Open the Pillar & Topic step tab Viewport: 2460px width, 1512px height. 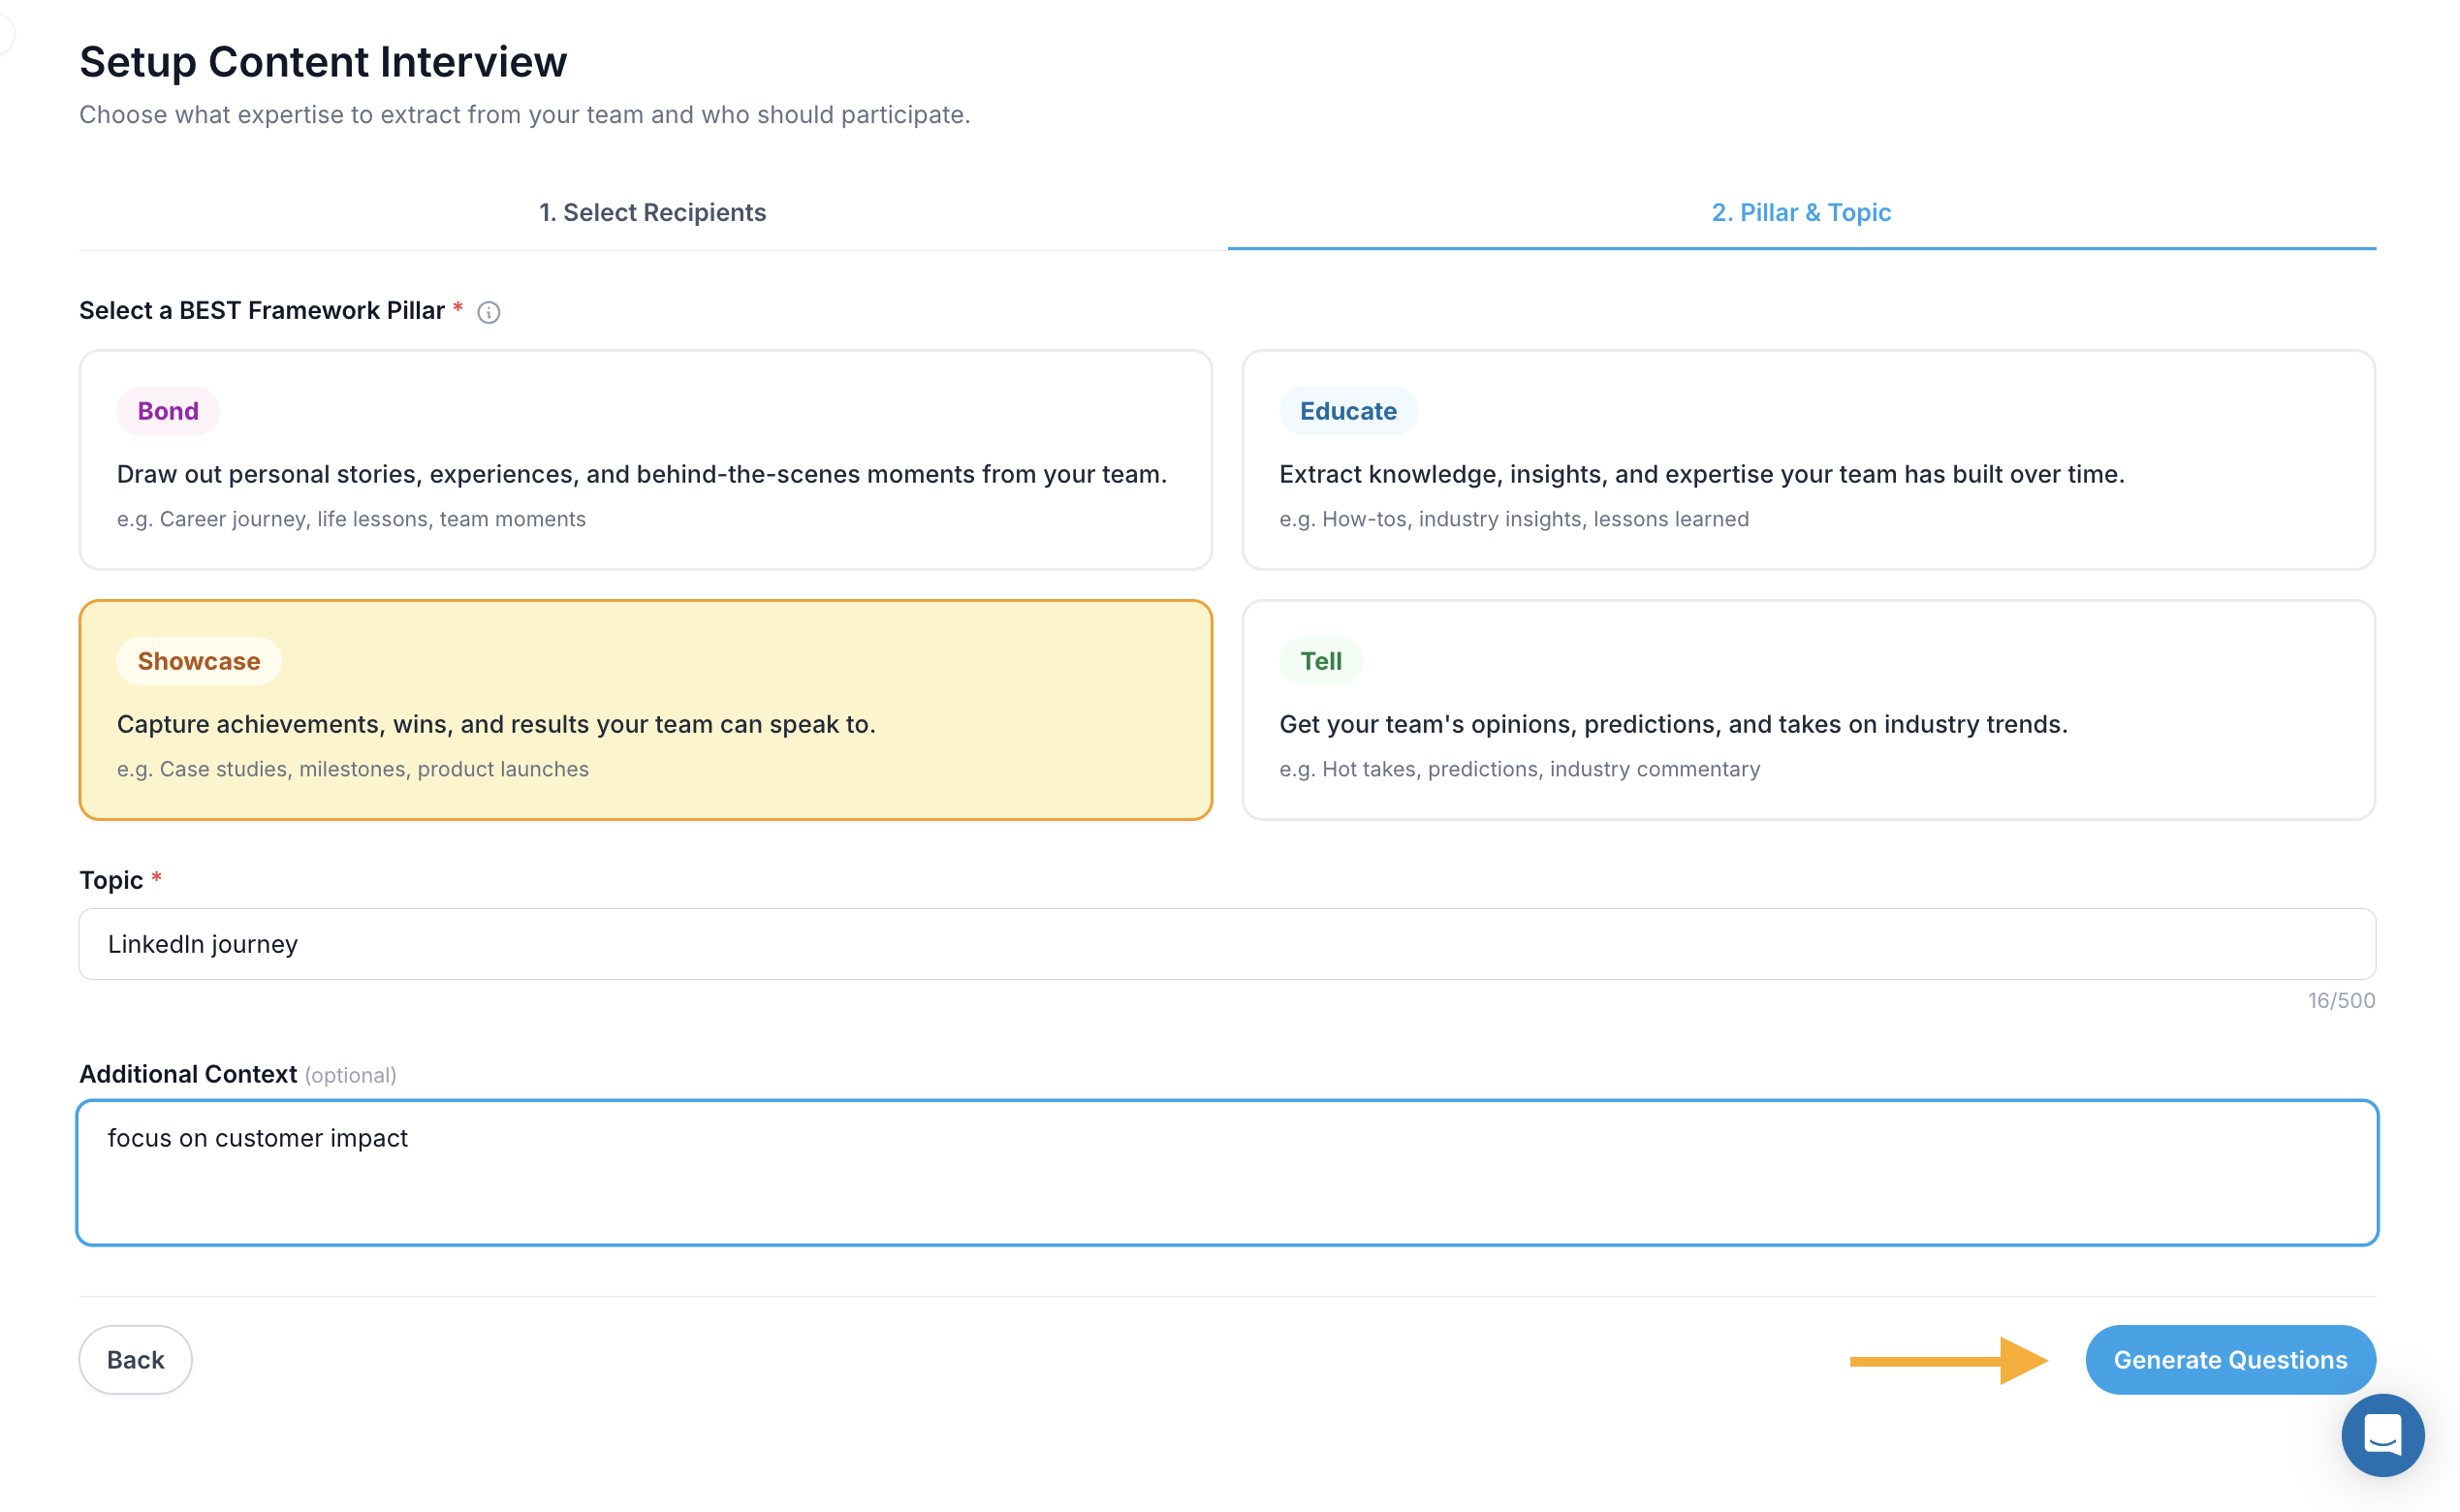(1800, 212)
